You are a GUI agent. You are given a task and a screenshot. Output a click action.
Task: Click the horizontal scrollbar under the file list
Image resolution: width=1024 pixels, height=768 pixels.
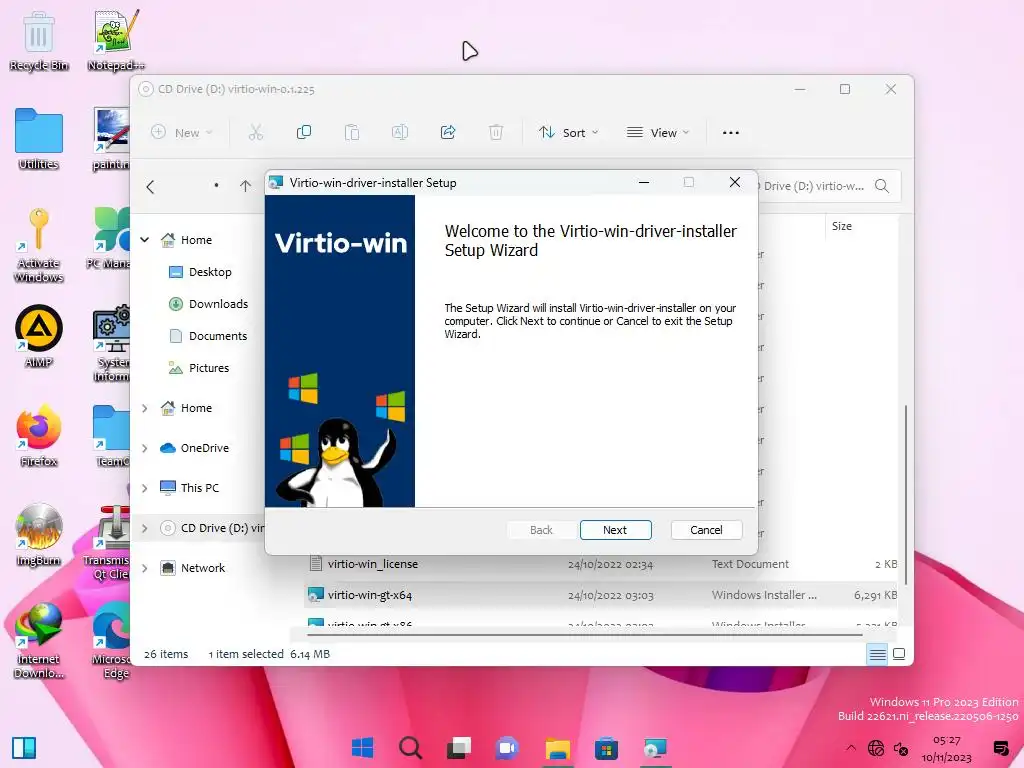[x=584, y=634]
